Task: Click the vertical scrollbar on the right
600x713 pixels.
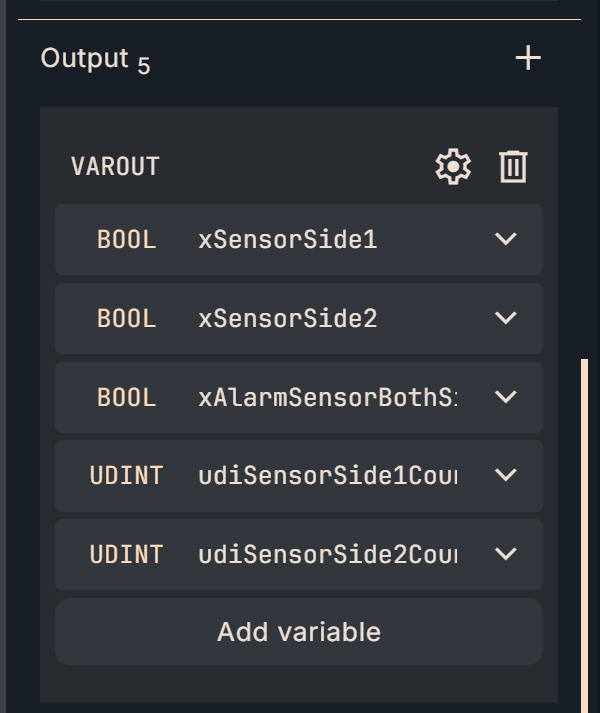Action: pyautogui.click(x=584, y=530)
